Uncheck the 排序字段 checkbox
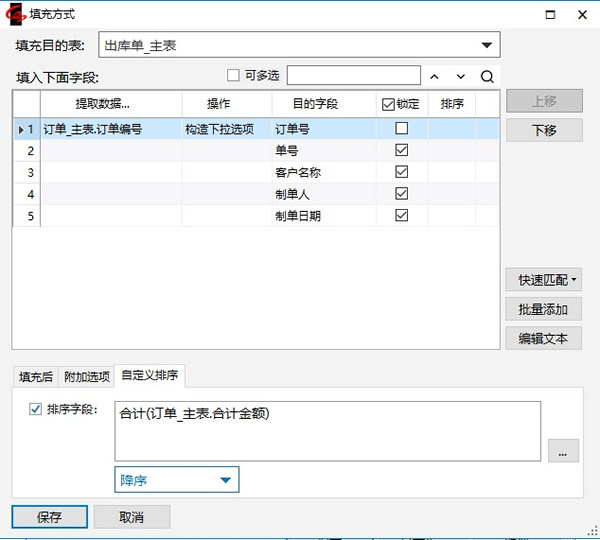 (36, 409)
